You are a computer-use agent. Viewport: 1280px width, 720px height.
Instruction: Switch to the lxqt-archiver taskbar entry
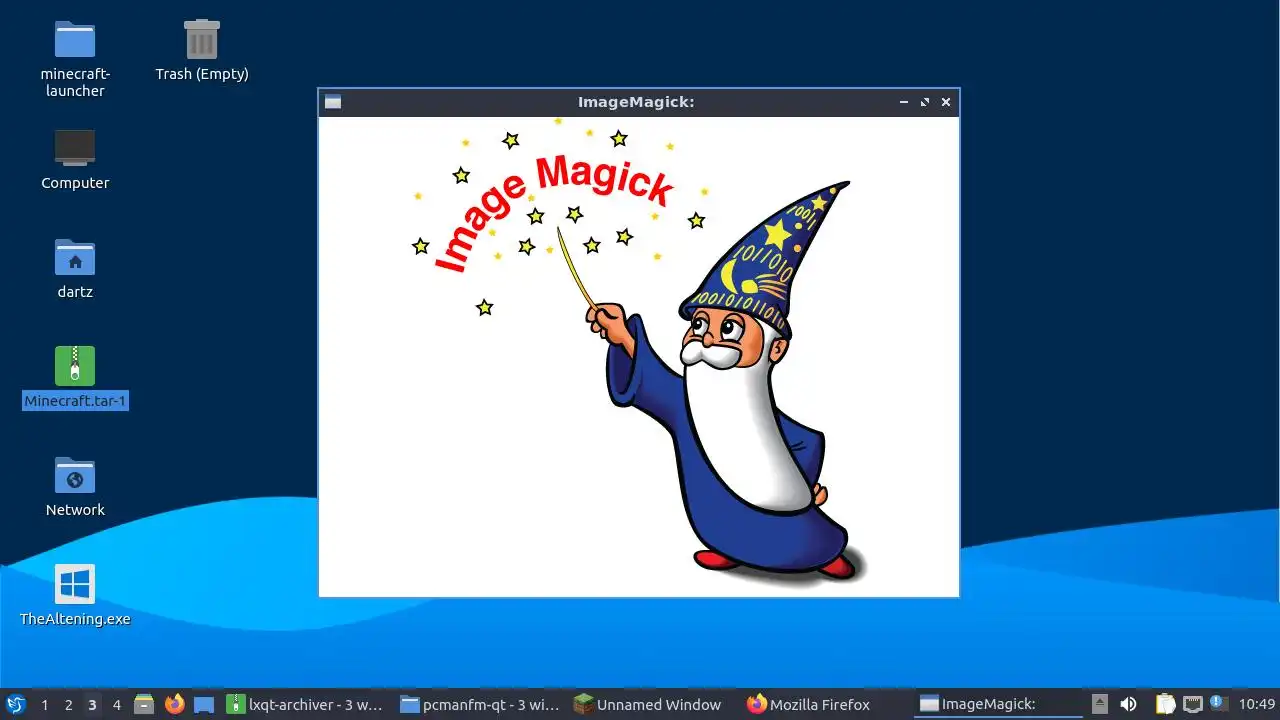coord(305,705)
